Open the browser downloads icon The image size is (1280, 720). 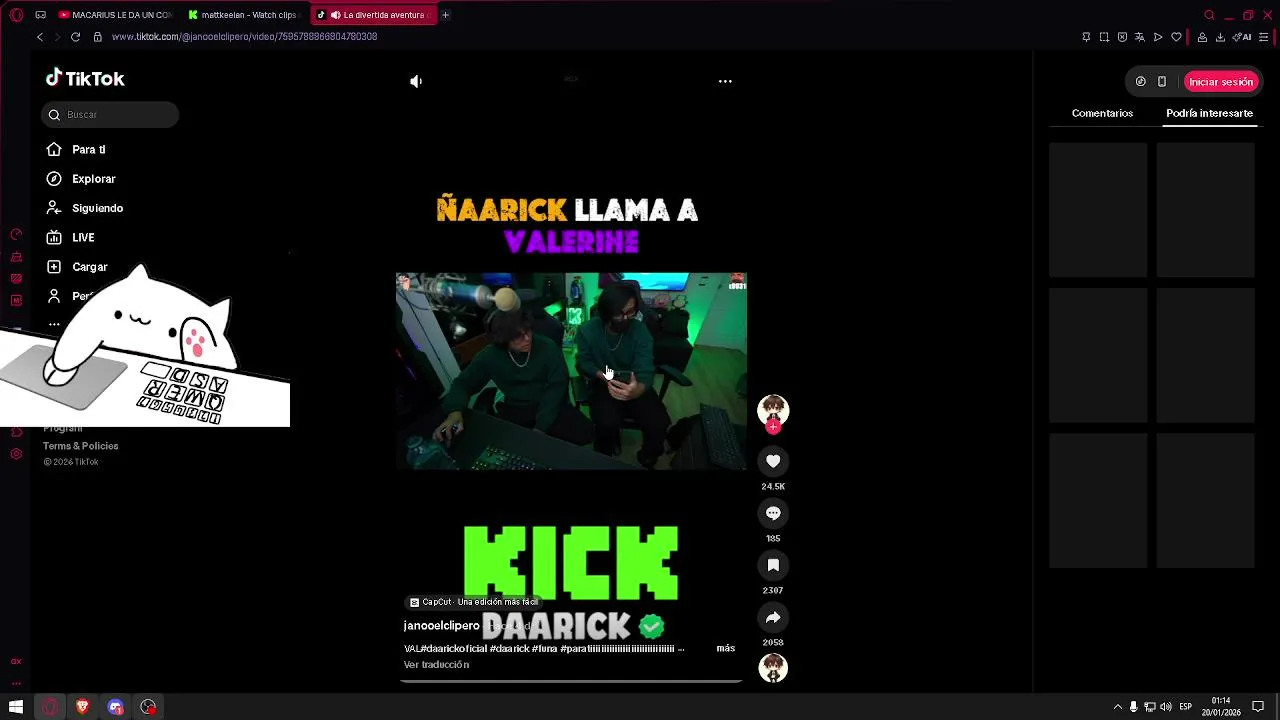(x=1221, y=37)
